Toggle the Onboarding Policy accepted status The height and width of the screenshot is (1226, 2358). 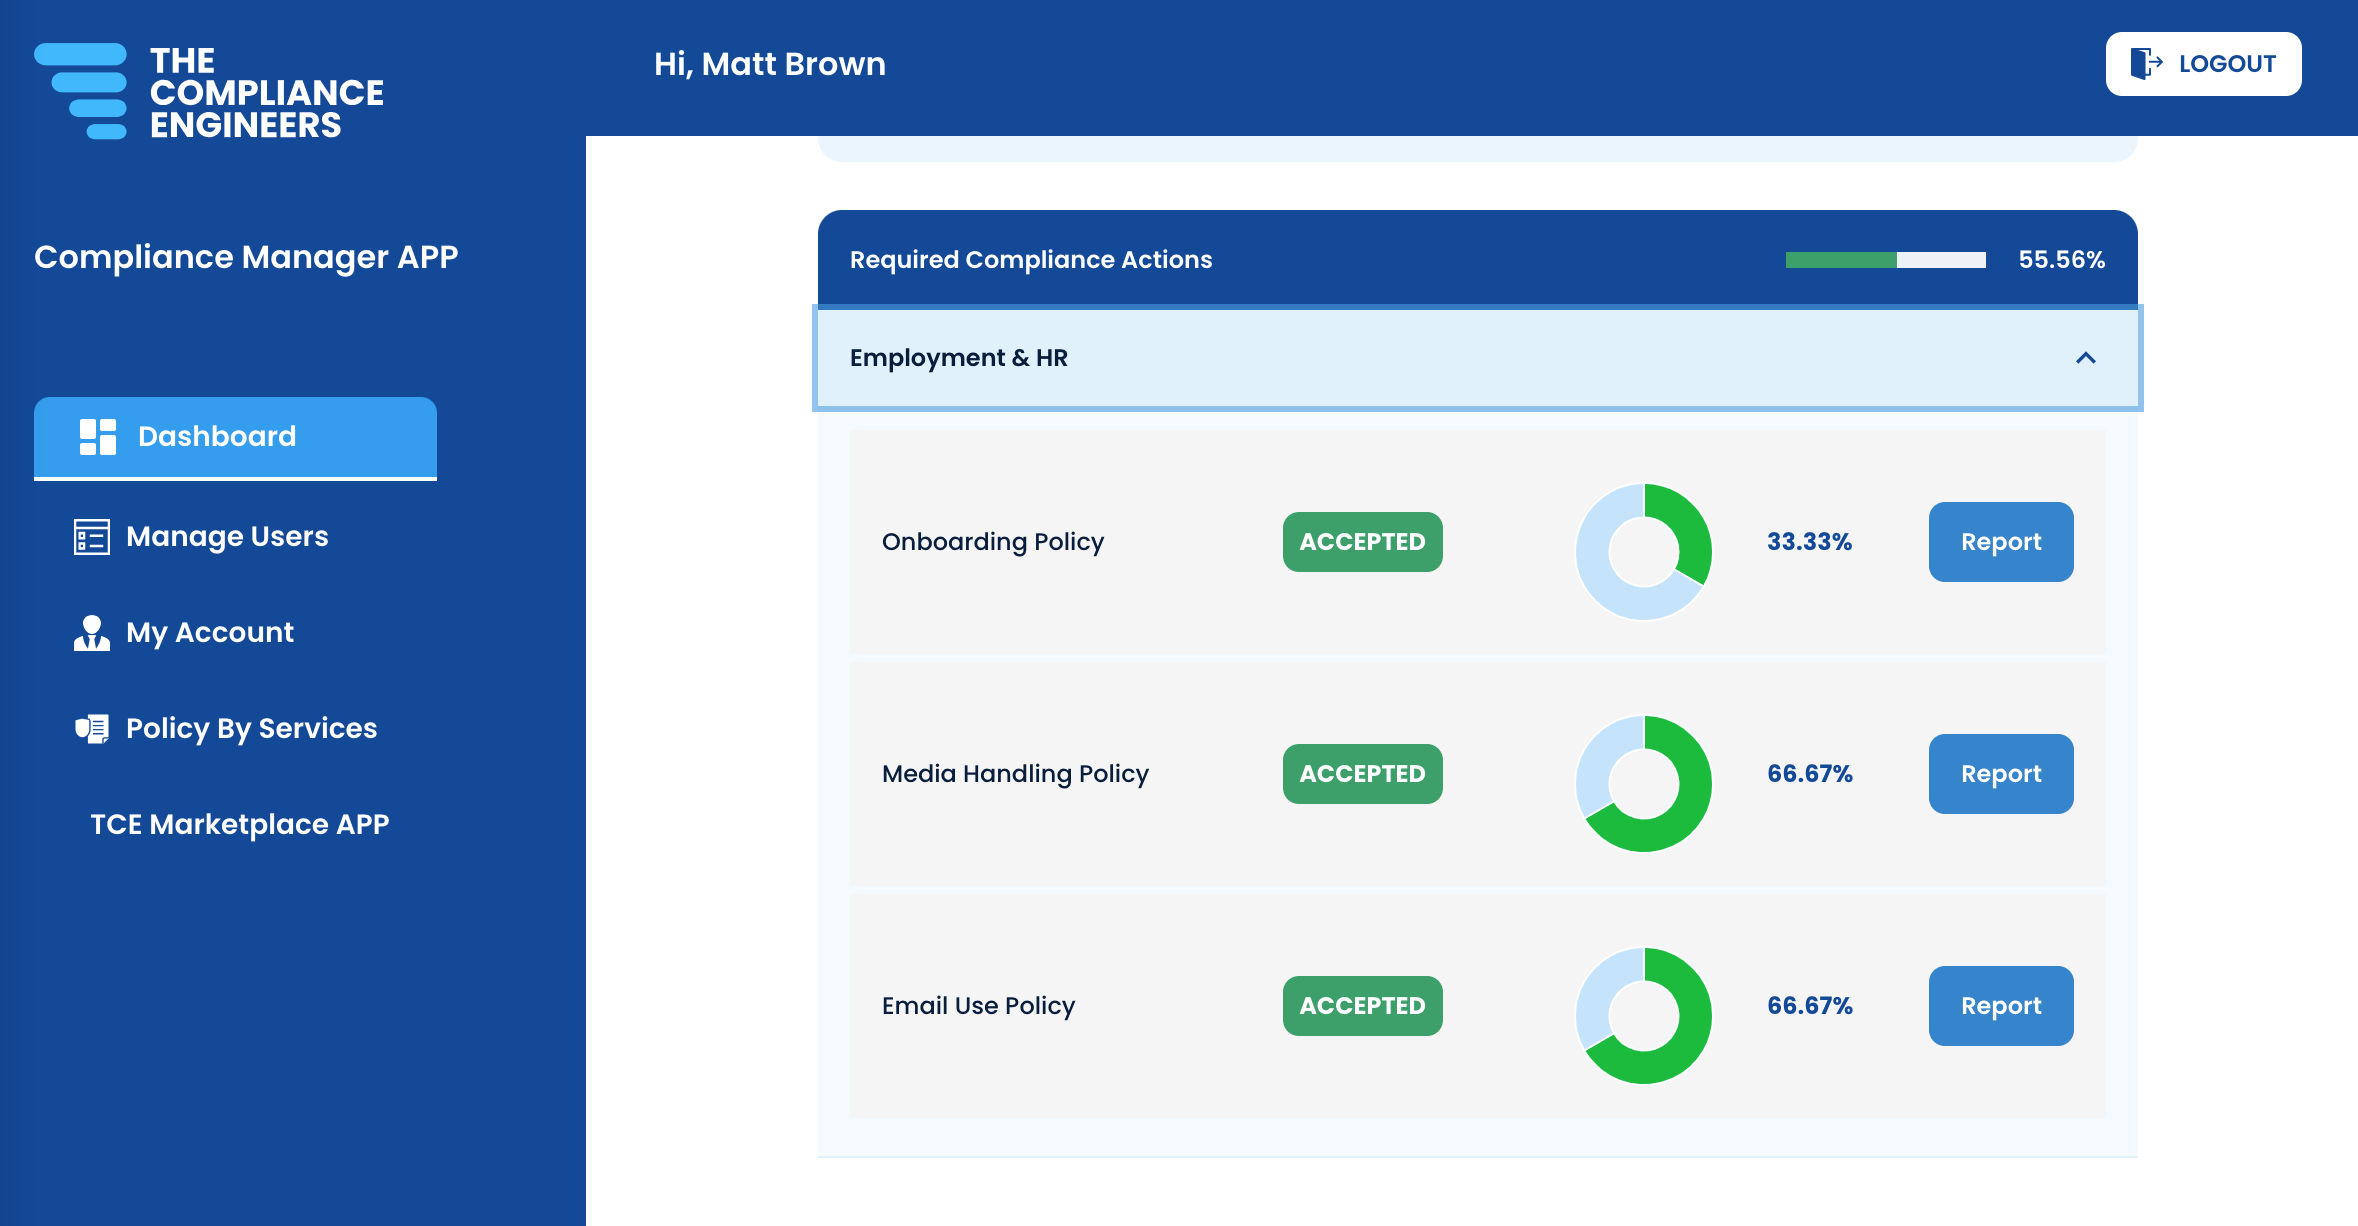click(x=1361, y=541)
